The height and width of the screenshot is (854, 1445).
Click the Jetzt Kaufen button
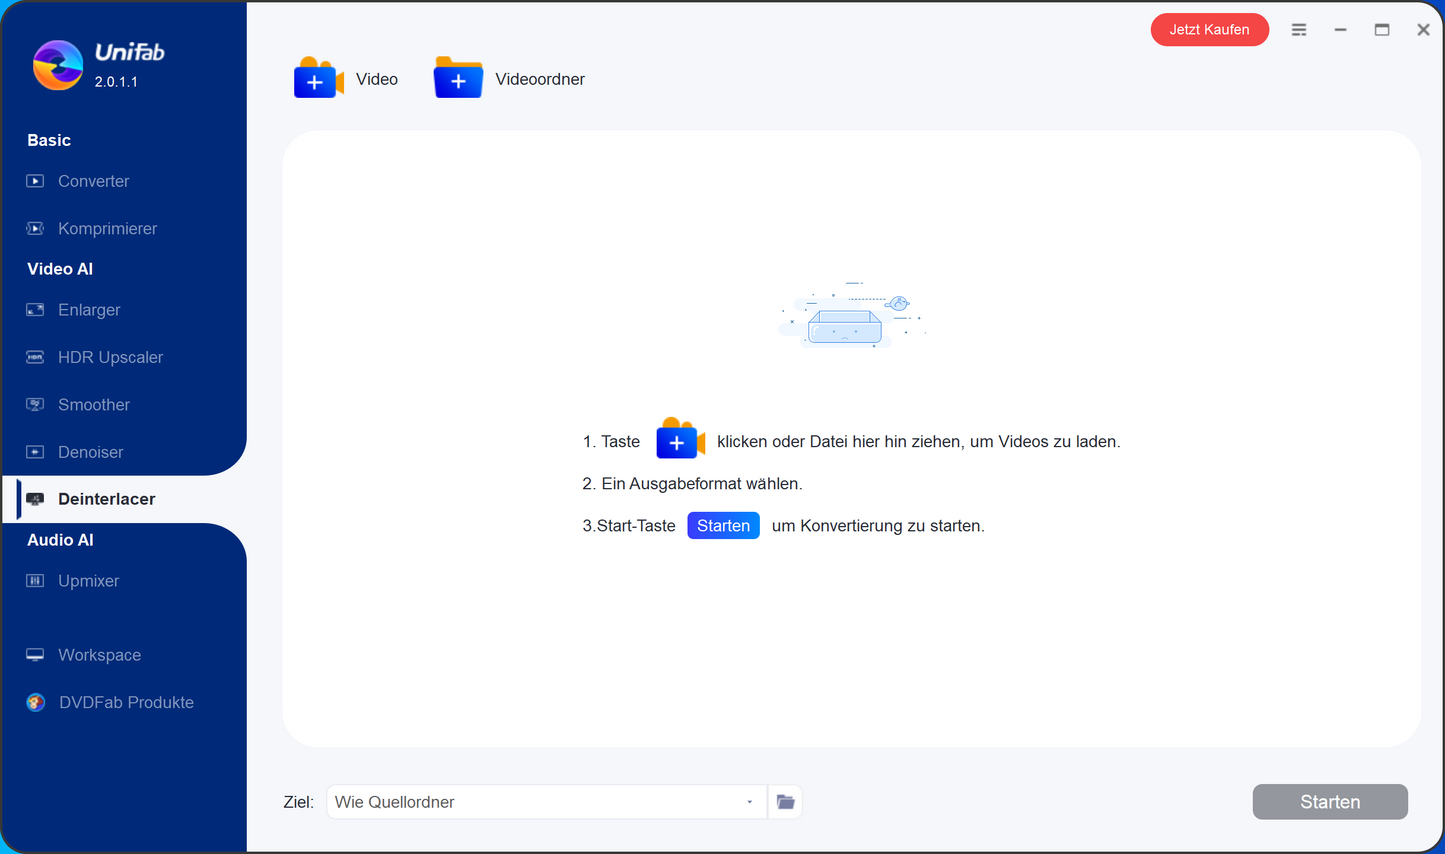(1210, 30)
